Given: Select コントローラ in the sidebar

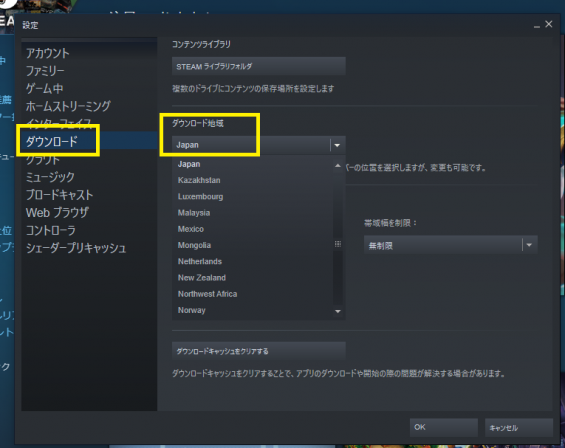Looking at the screenshot, I should [x=51, y=230].
